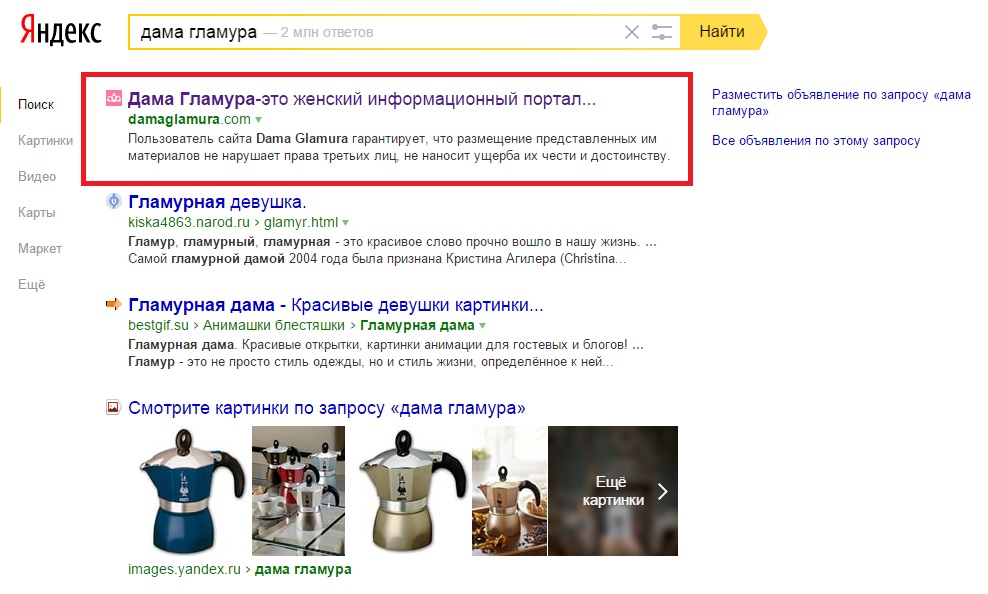
Task: Click the blue icon beside Гламурная девушка
Action: (112, 202)
